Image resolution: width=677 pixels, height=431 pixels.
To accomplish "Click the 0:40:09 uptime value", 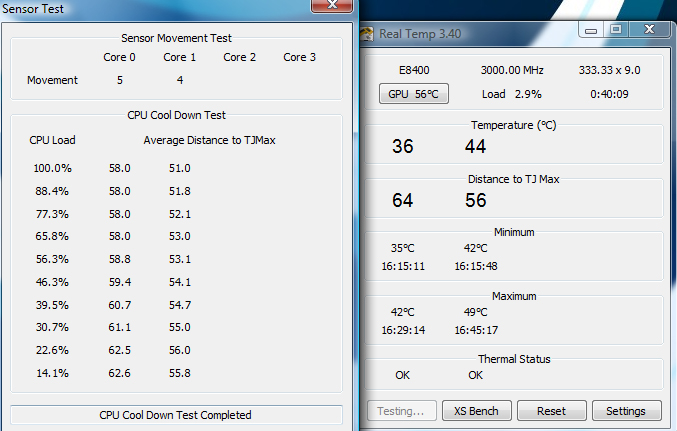I will coord(609,94).
